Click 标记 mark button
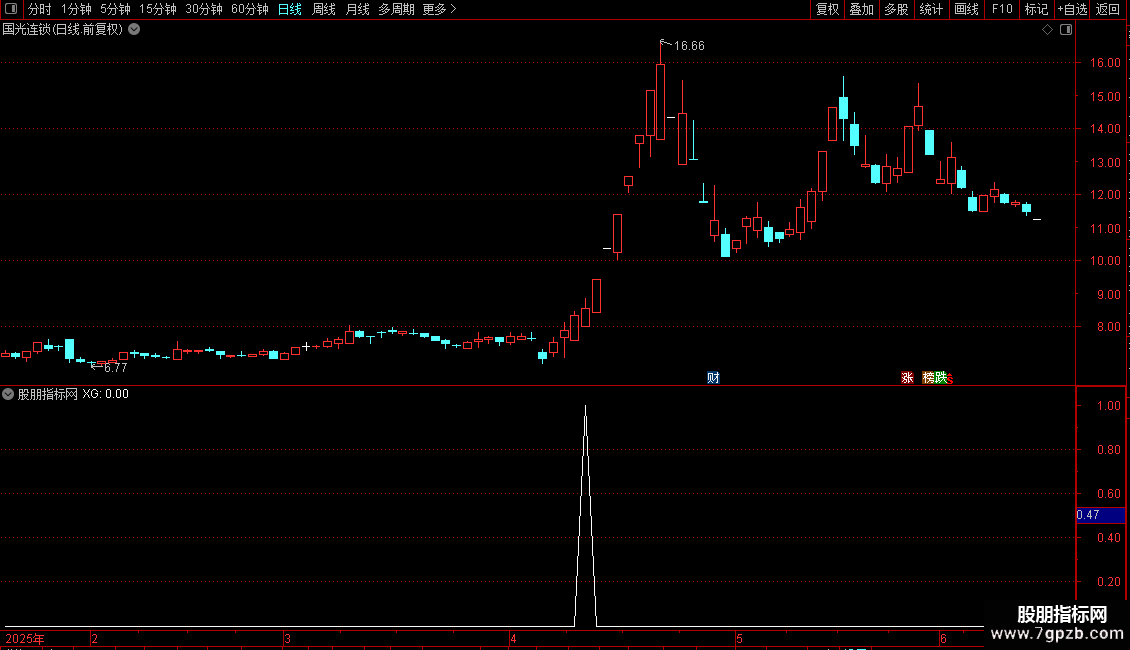The width and height of the screenshot is (1130, 650). click(1036, 9)
